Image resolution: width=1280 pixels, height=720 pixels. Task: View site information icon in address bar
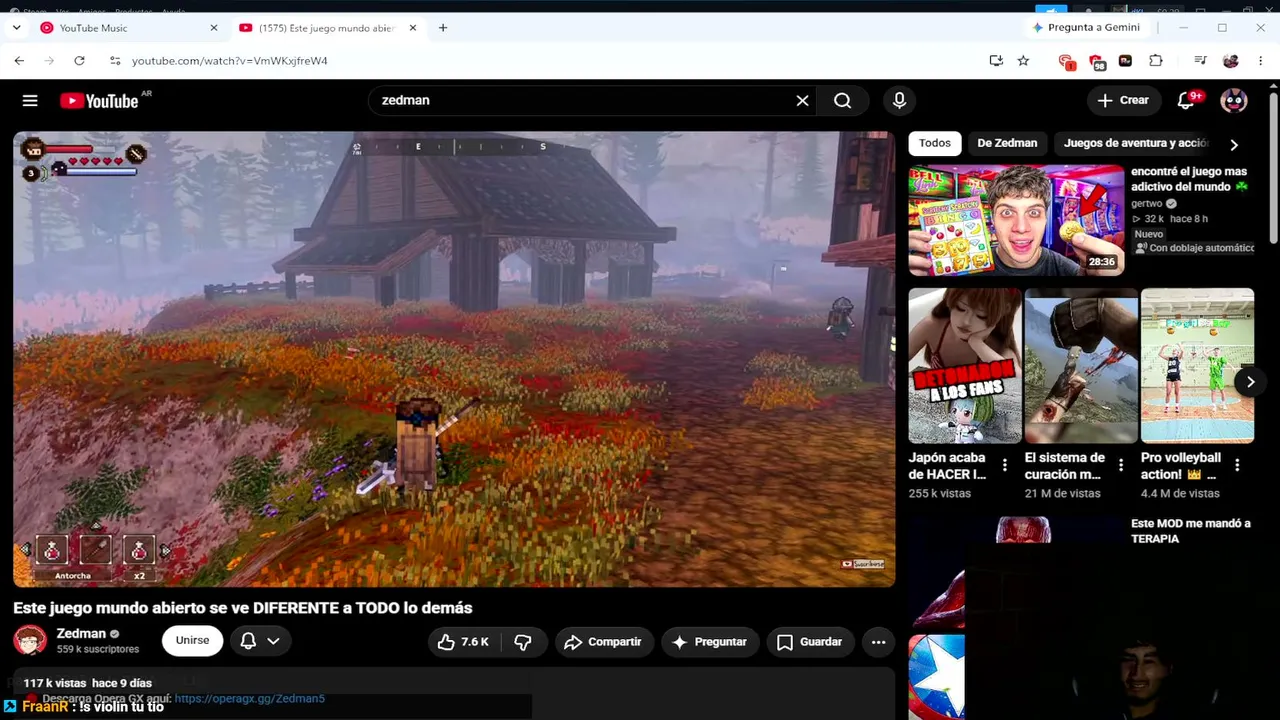[115, 60]
